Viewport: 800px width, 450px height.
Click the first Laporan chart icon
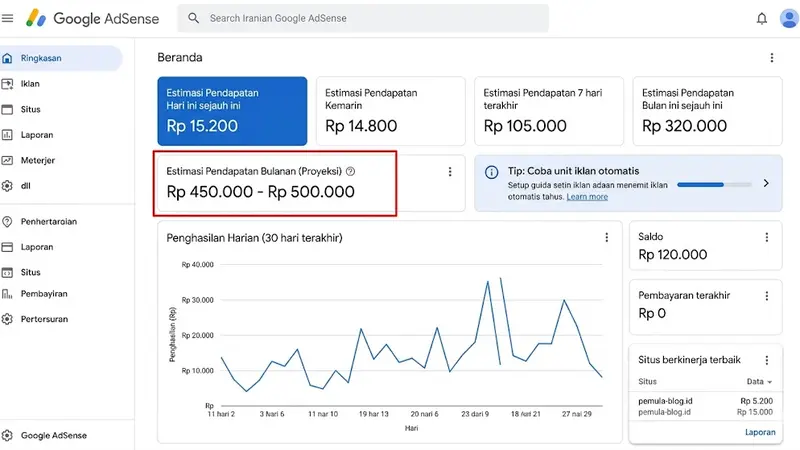[7, 135]
